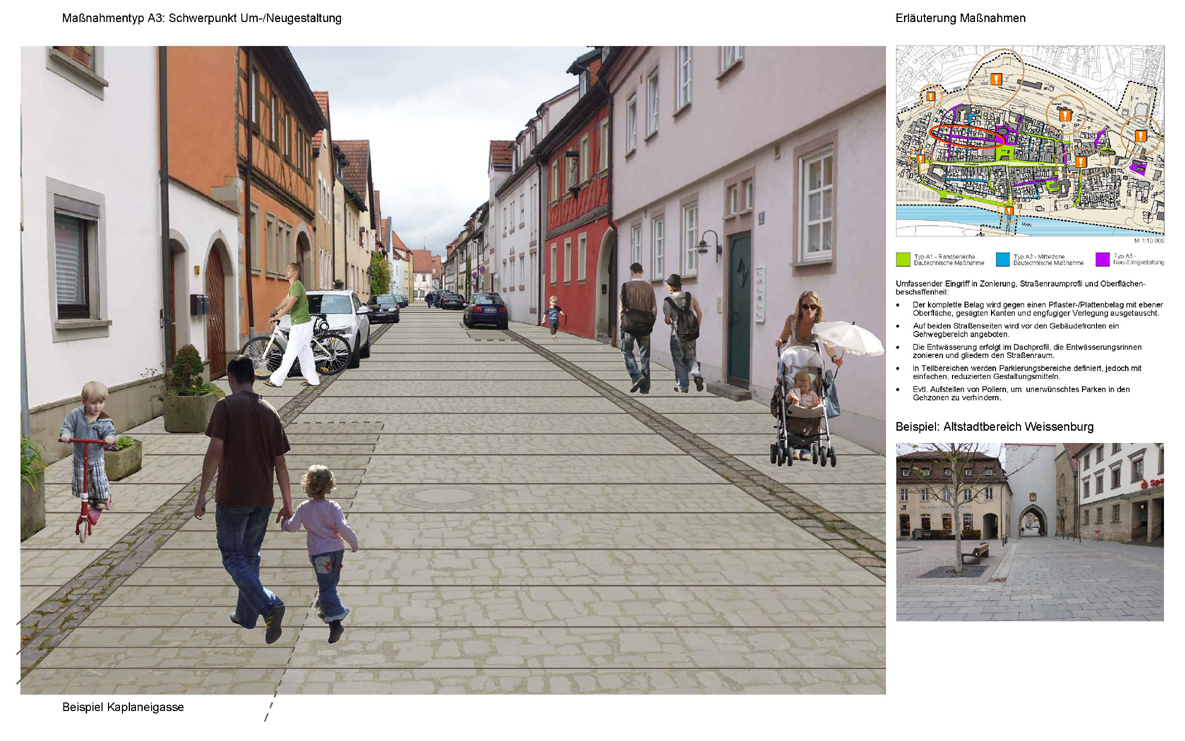Click the wall lantern beside the green door
This screenshot has width=1185, height=741.
tap(709, 243)
